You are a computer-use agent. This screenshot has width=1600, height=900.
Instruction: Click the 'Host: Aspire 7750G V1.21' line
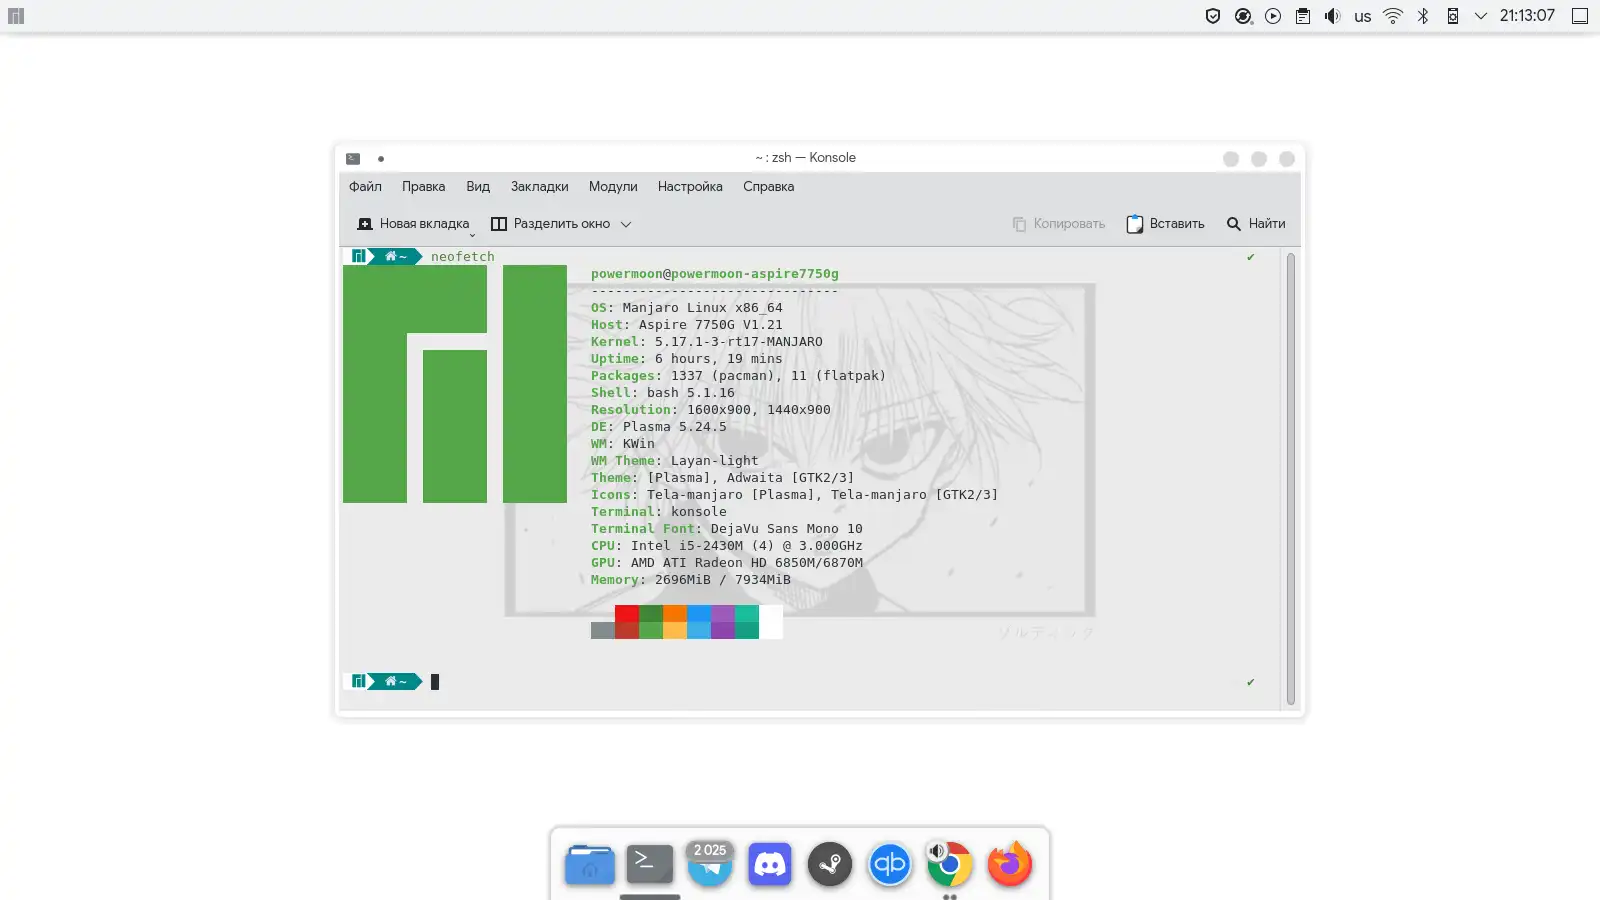[687, 325]
